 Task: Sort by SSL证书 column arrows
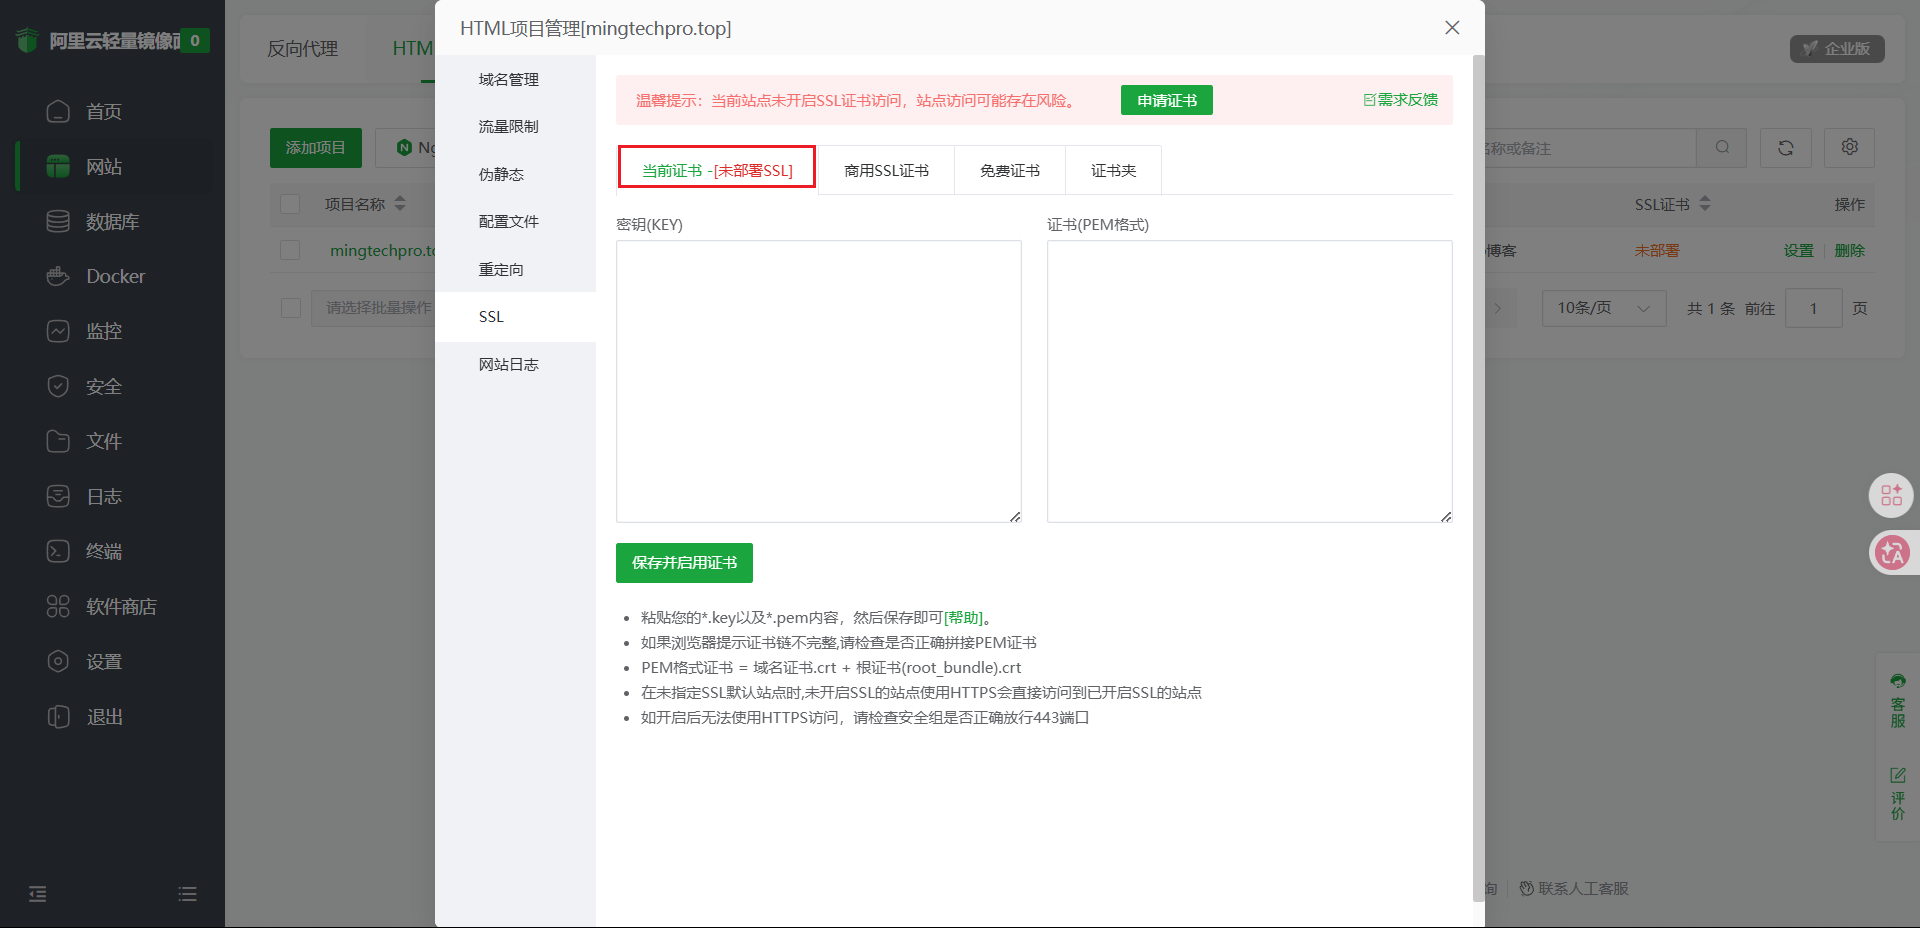click(1705, 204)
